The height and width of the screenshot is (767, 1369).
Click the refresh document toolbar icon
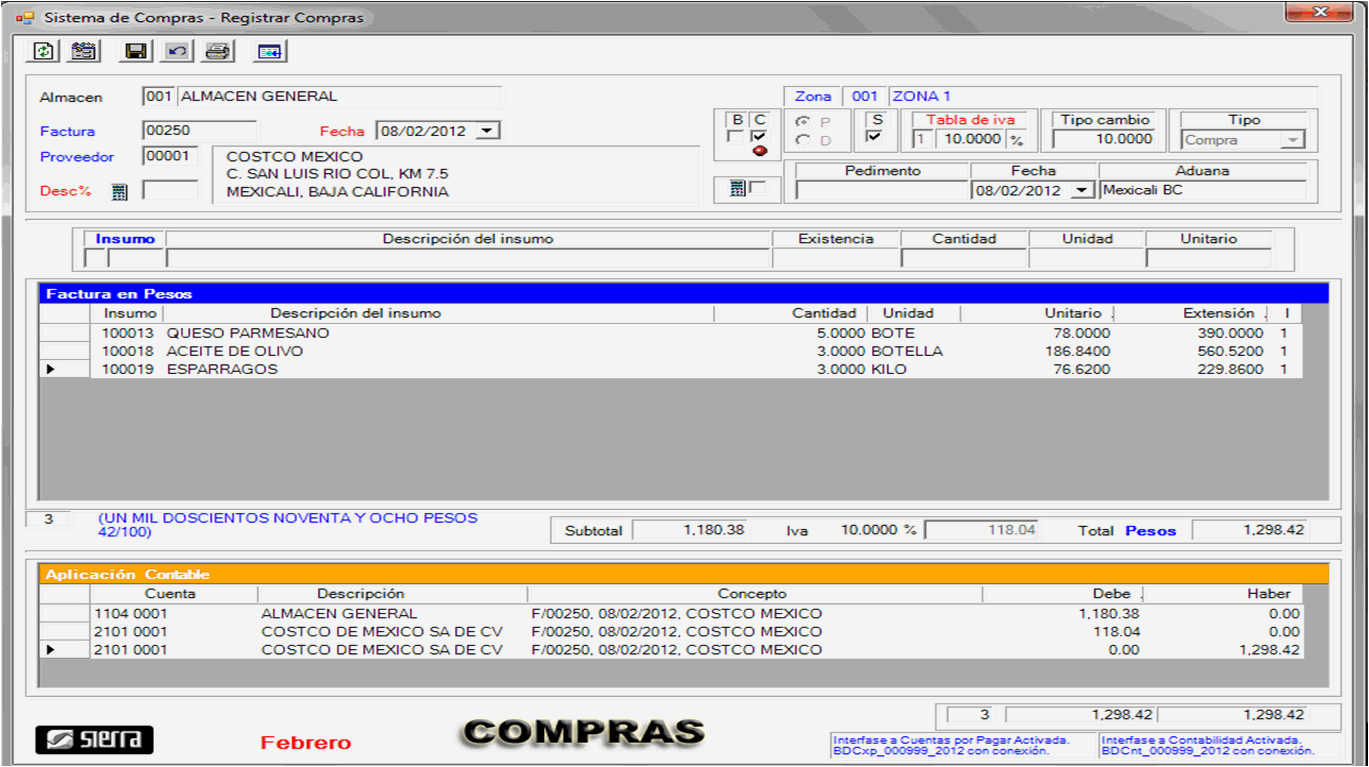(44, 51)
